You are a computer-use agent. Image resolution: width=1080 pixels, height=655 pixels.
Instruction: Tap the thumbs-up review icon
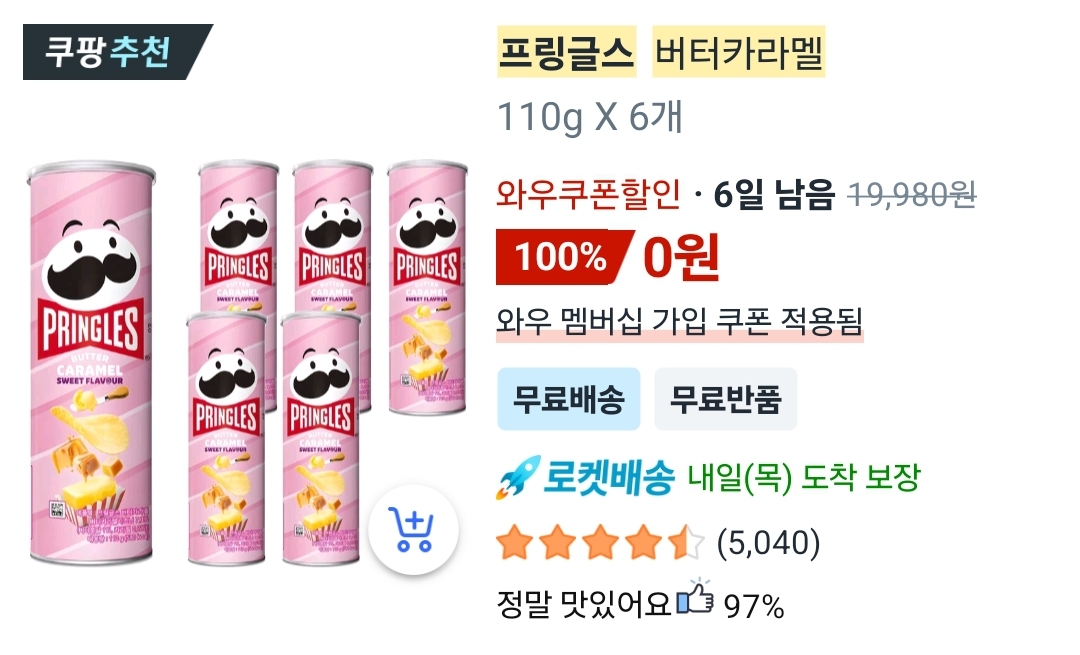(x=694, y=597)
